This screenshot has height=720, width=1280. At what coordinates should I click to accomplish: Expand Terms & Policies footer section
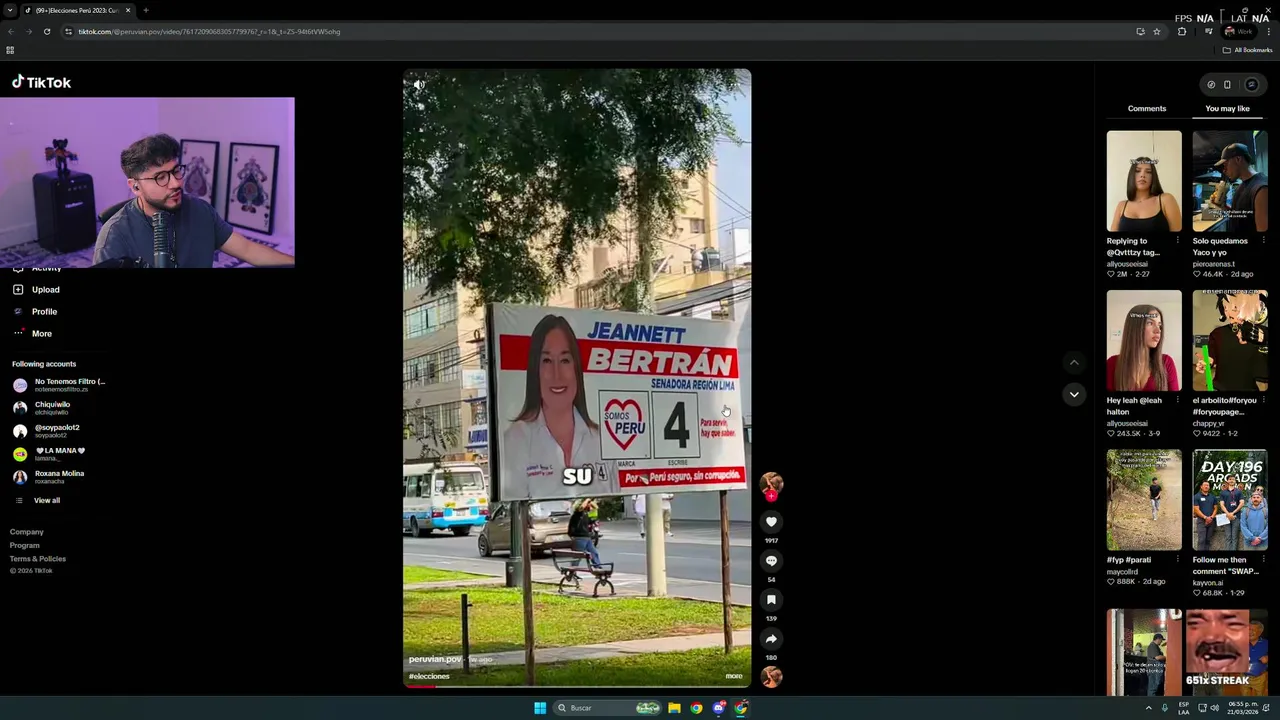(38, 559)
